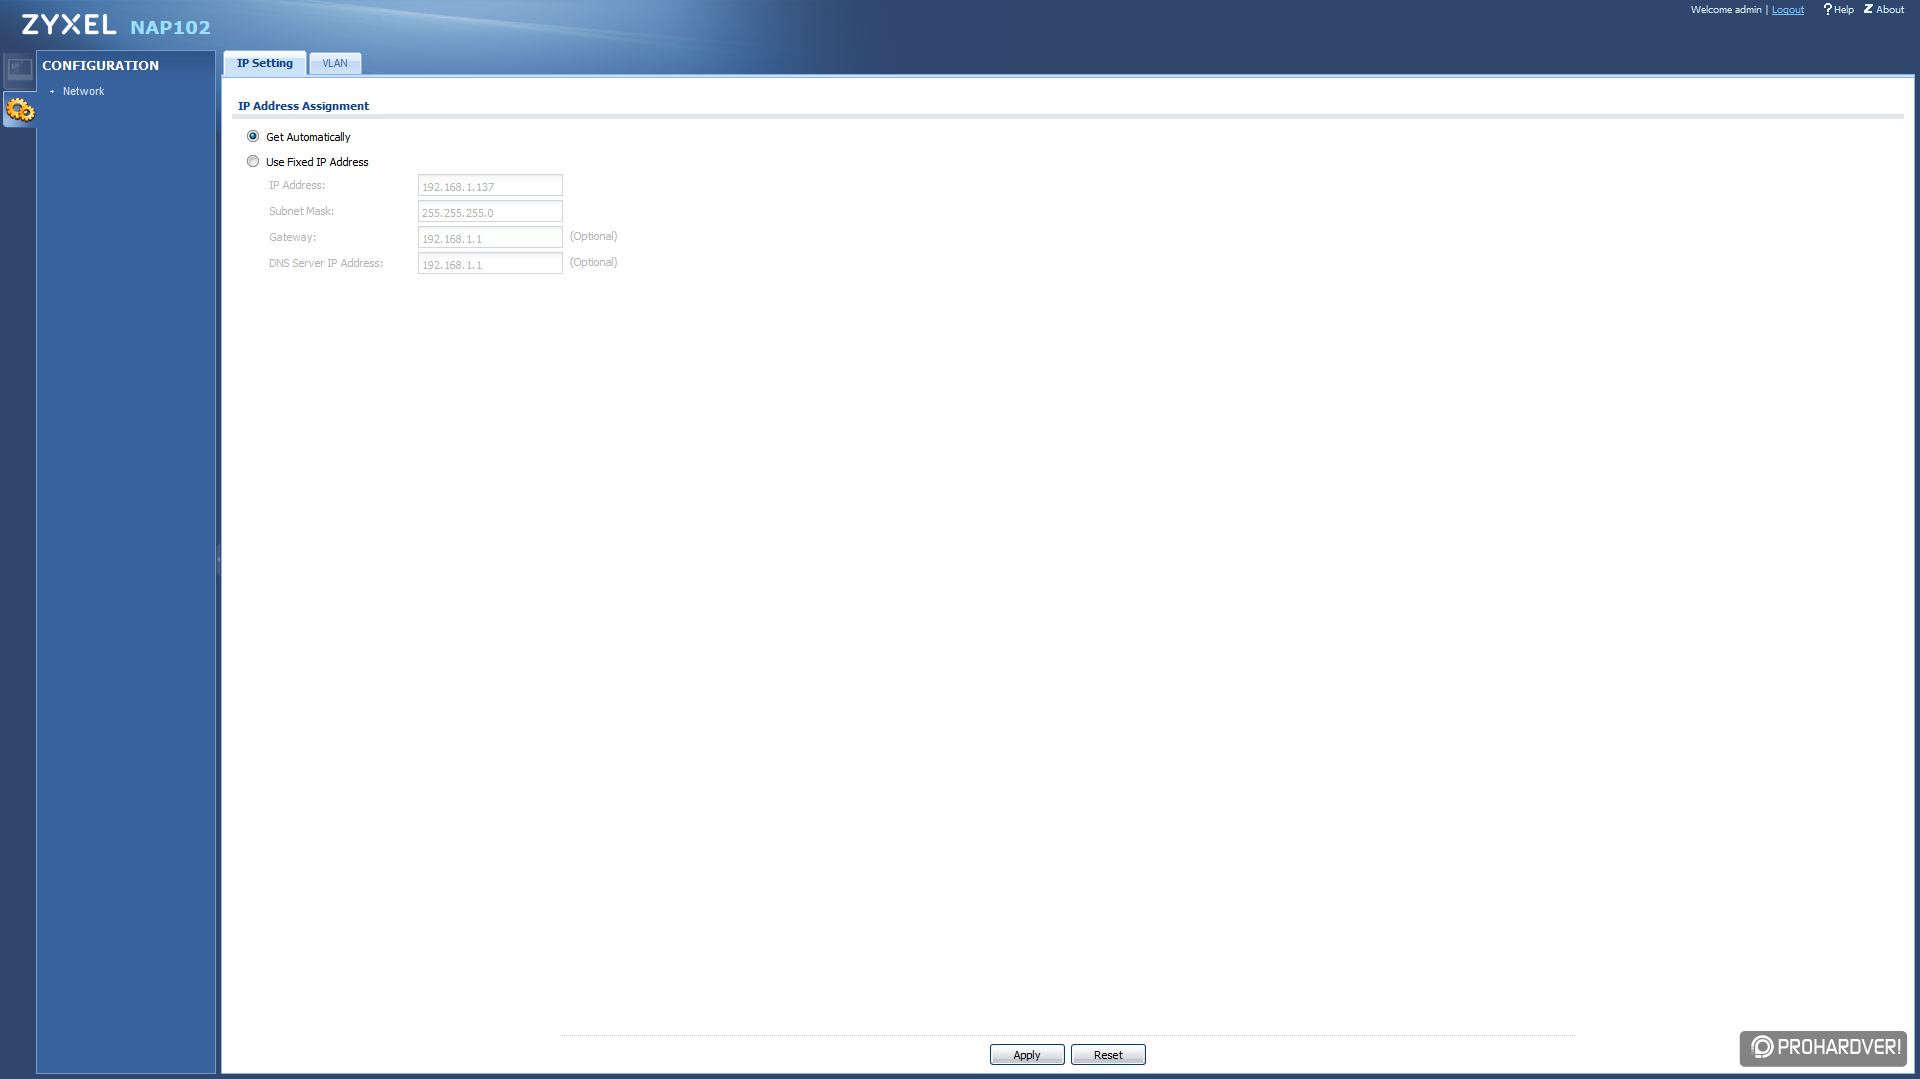
Task: Click the Apply button
Action: click(x=1027, y=1055)
